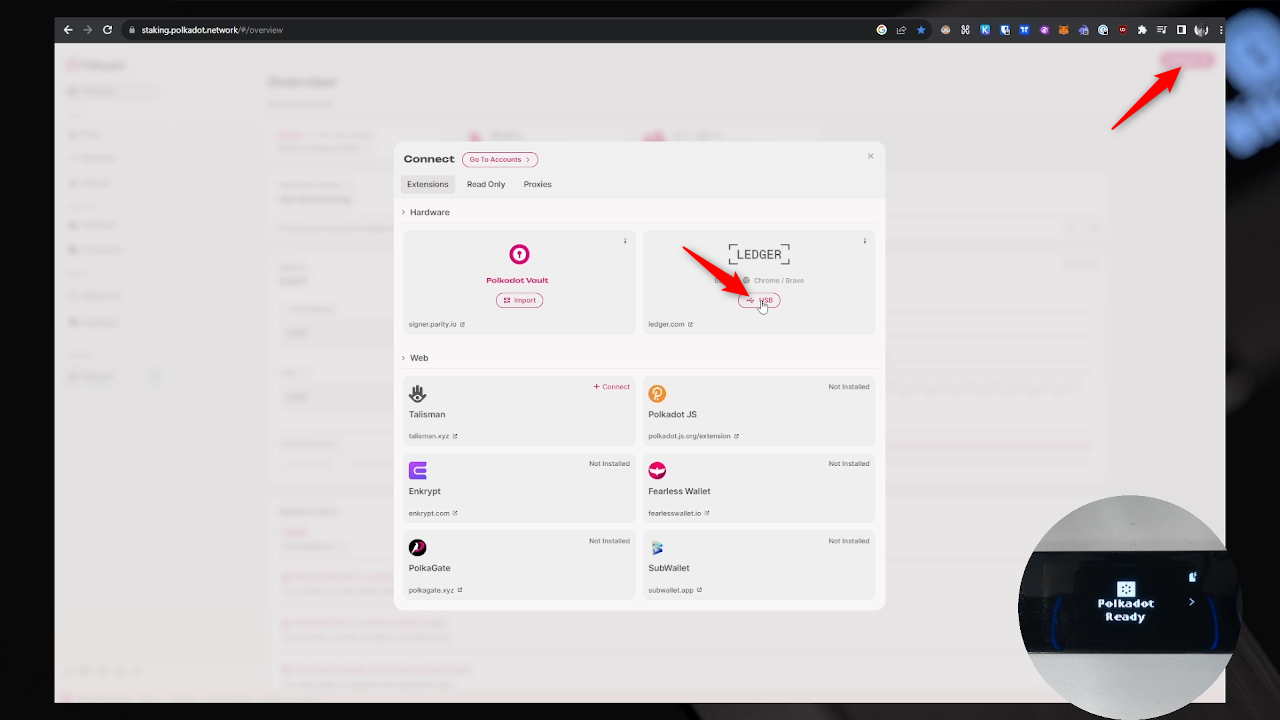Screen dimensions: 1280x720
Task: Collapse the Web section
Action: [x=415, y=358]
